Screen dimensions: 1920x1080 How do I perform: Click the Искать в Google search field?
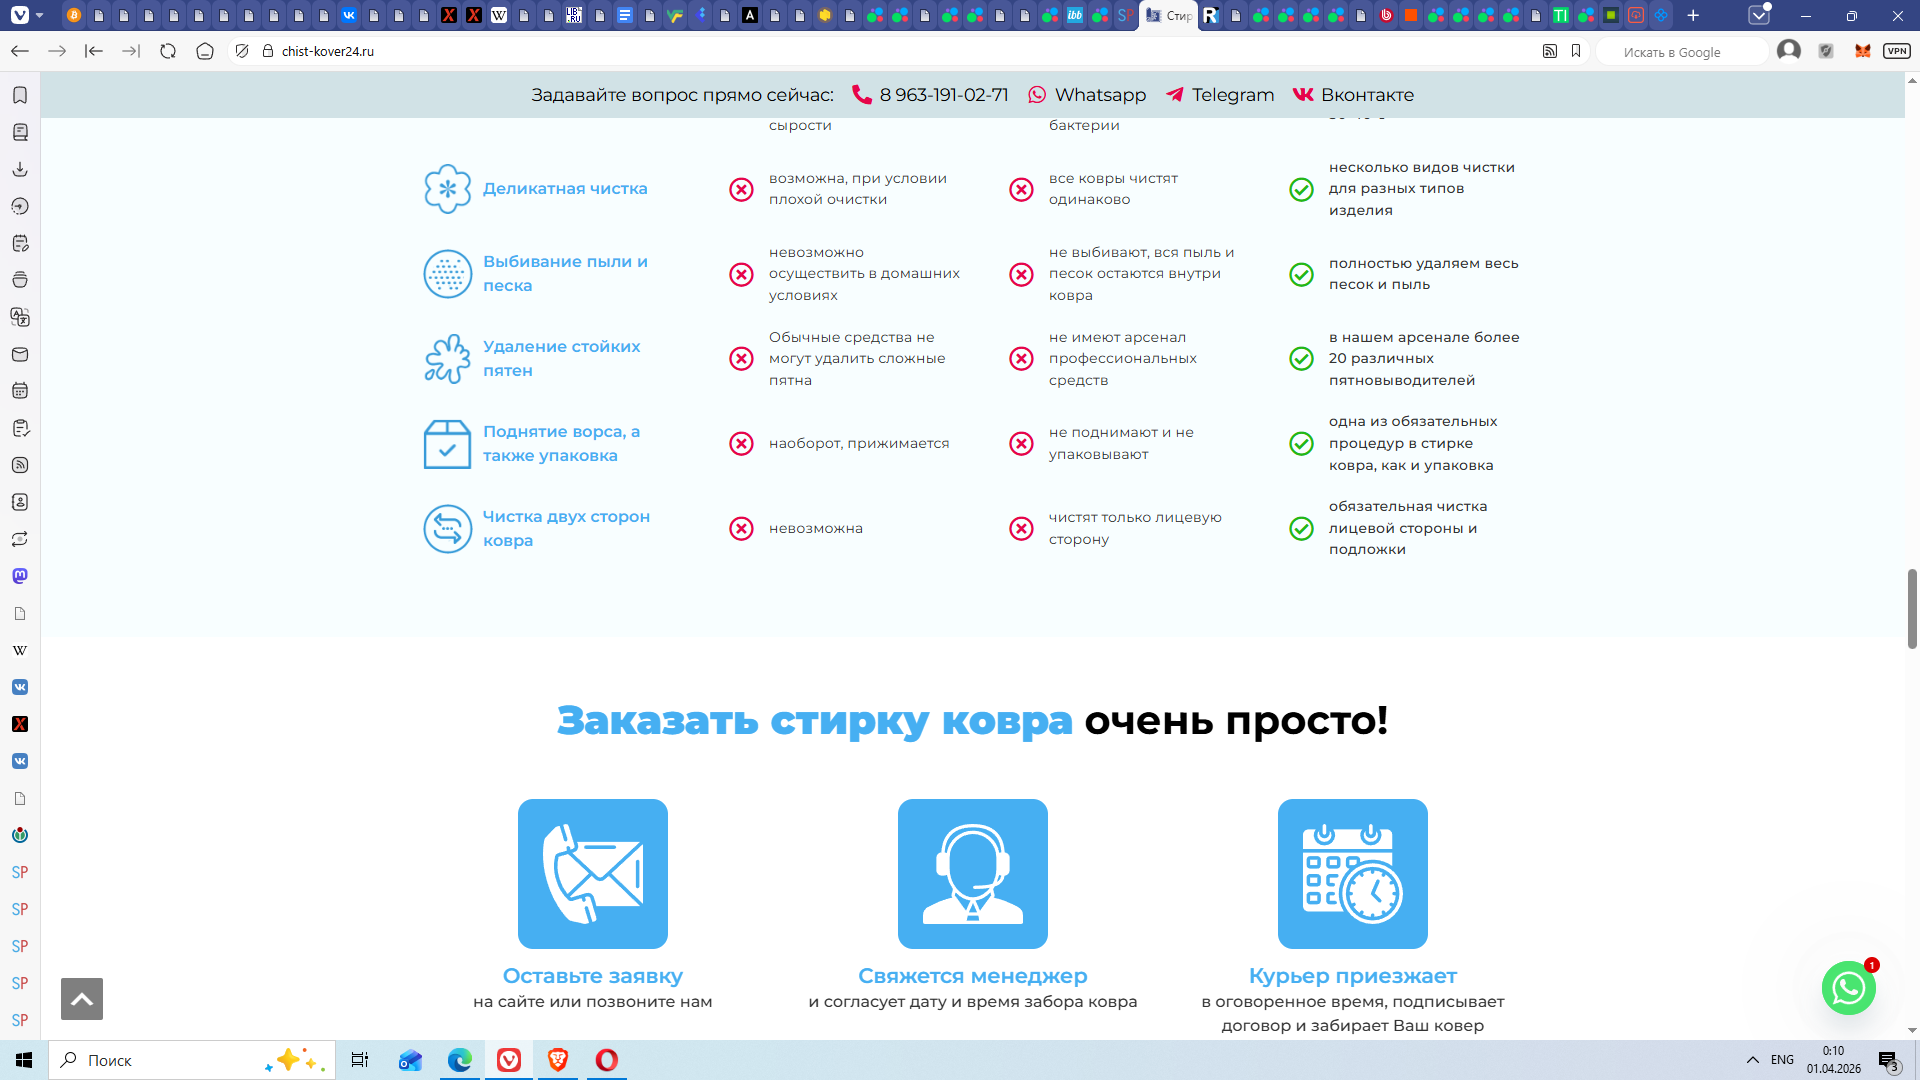point(1680,52)
